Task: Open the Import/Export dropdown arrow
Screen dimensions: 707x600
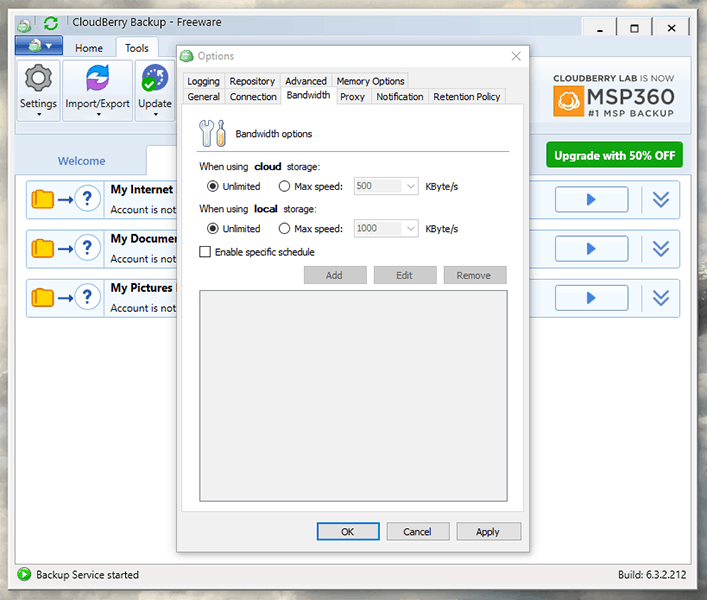Action: pyautogui.click(x=98, y=115)
